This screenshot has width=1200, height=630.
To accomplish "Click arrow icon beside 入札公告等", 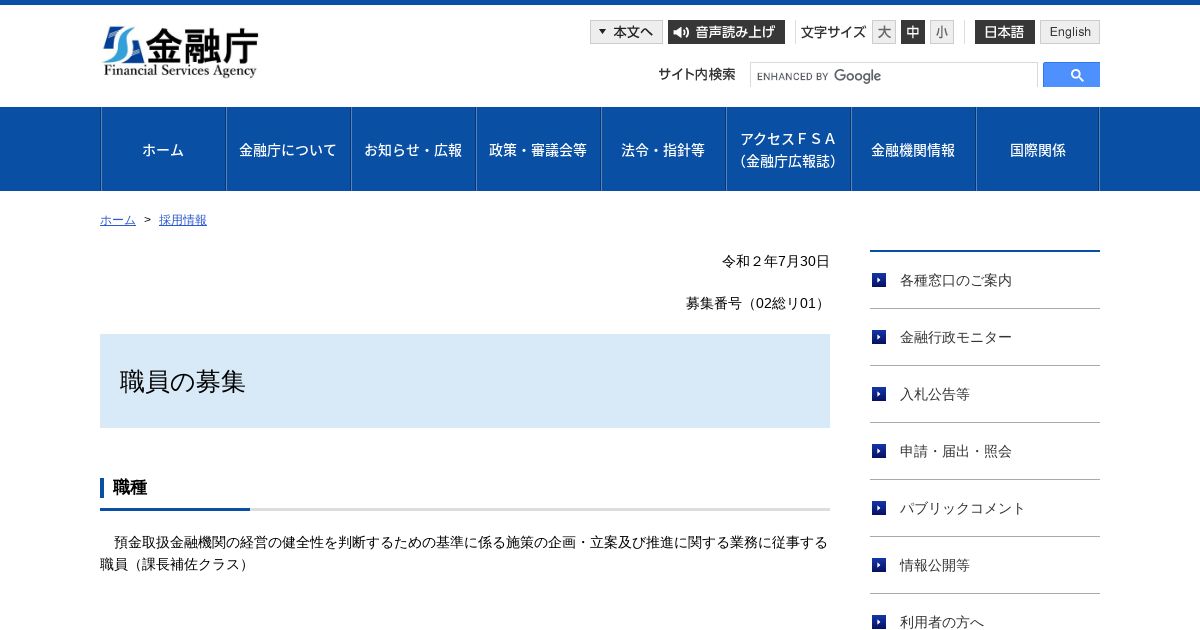I will [x=879, y=394].
